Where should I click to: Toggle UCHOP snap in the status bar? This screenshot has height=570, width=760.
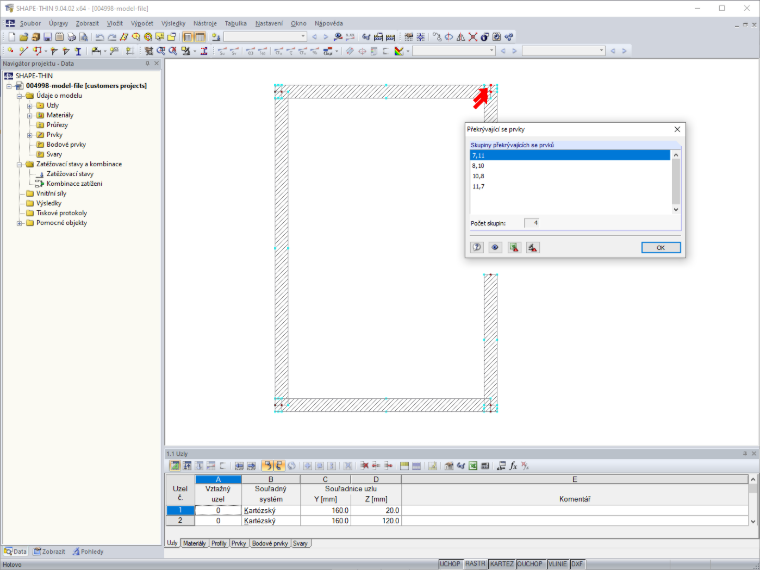450,564
